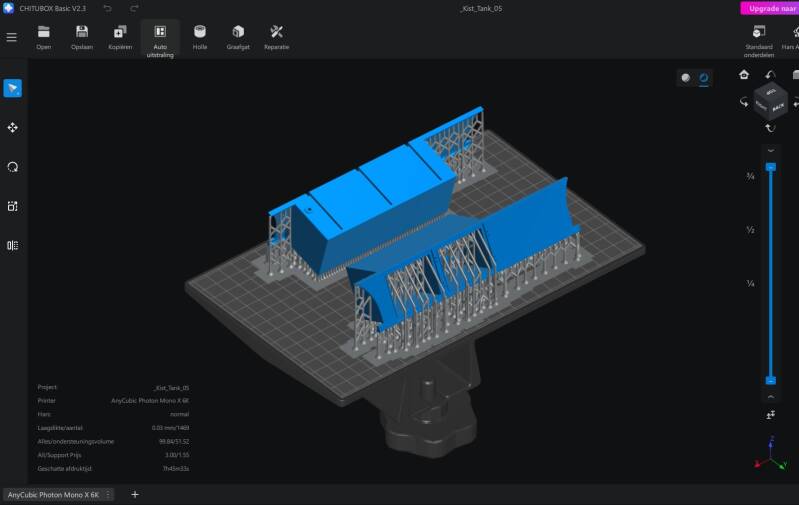Open printer tab options menu
This screenshot has width=799, height=505.
(108, 495)
